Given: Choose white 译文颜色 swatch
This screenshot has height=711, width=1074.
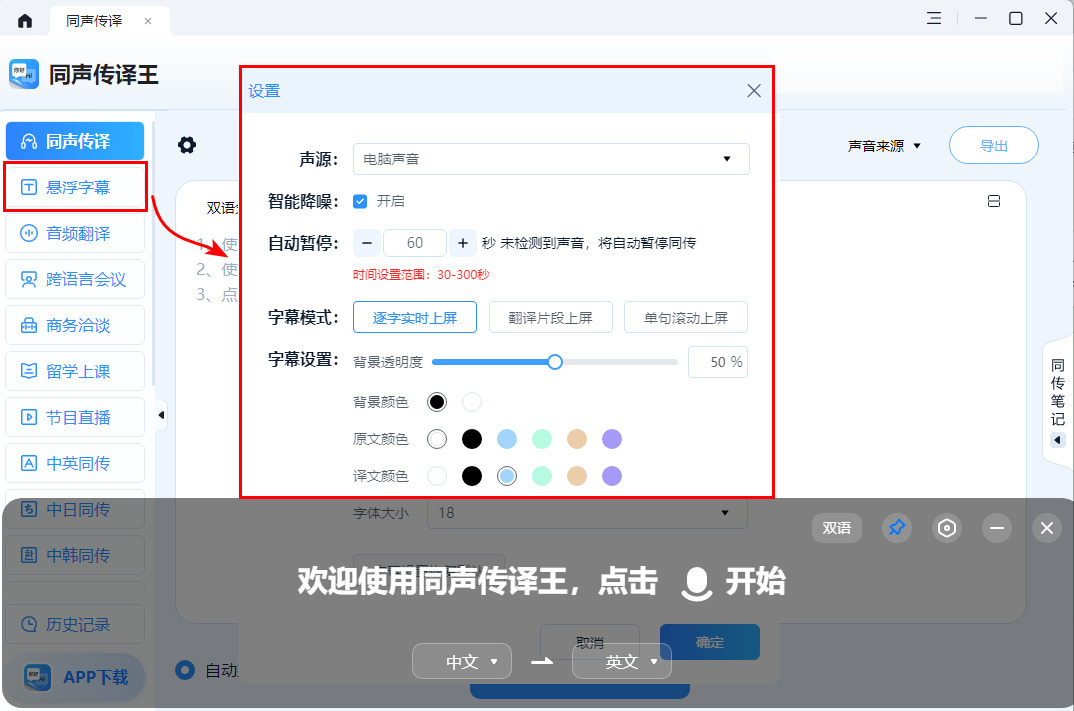Looking at the screenshot, I should (x=436, y=476).
